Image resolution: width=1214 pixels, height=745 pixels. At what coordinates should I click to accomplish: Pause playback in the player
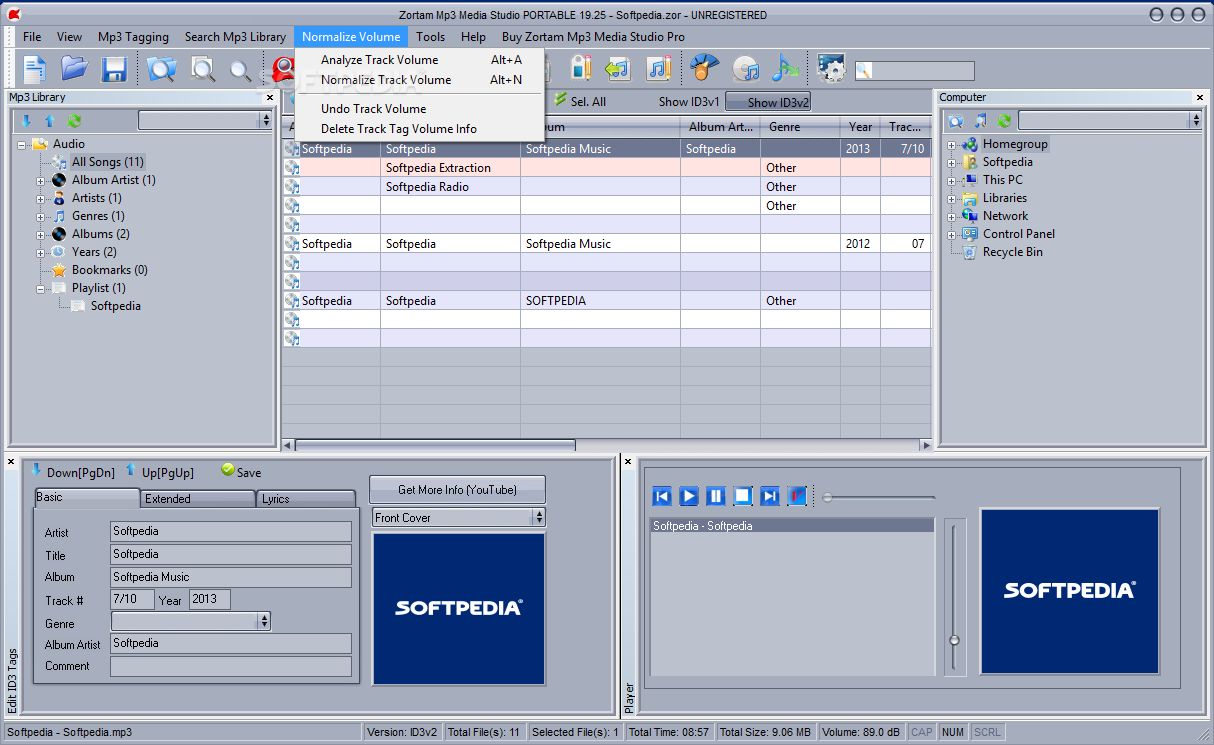(716, 496)
